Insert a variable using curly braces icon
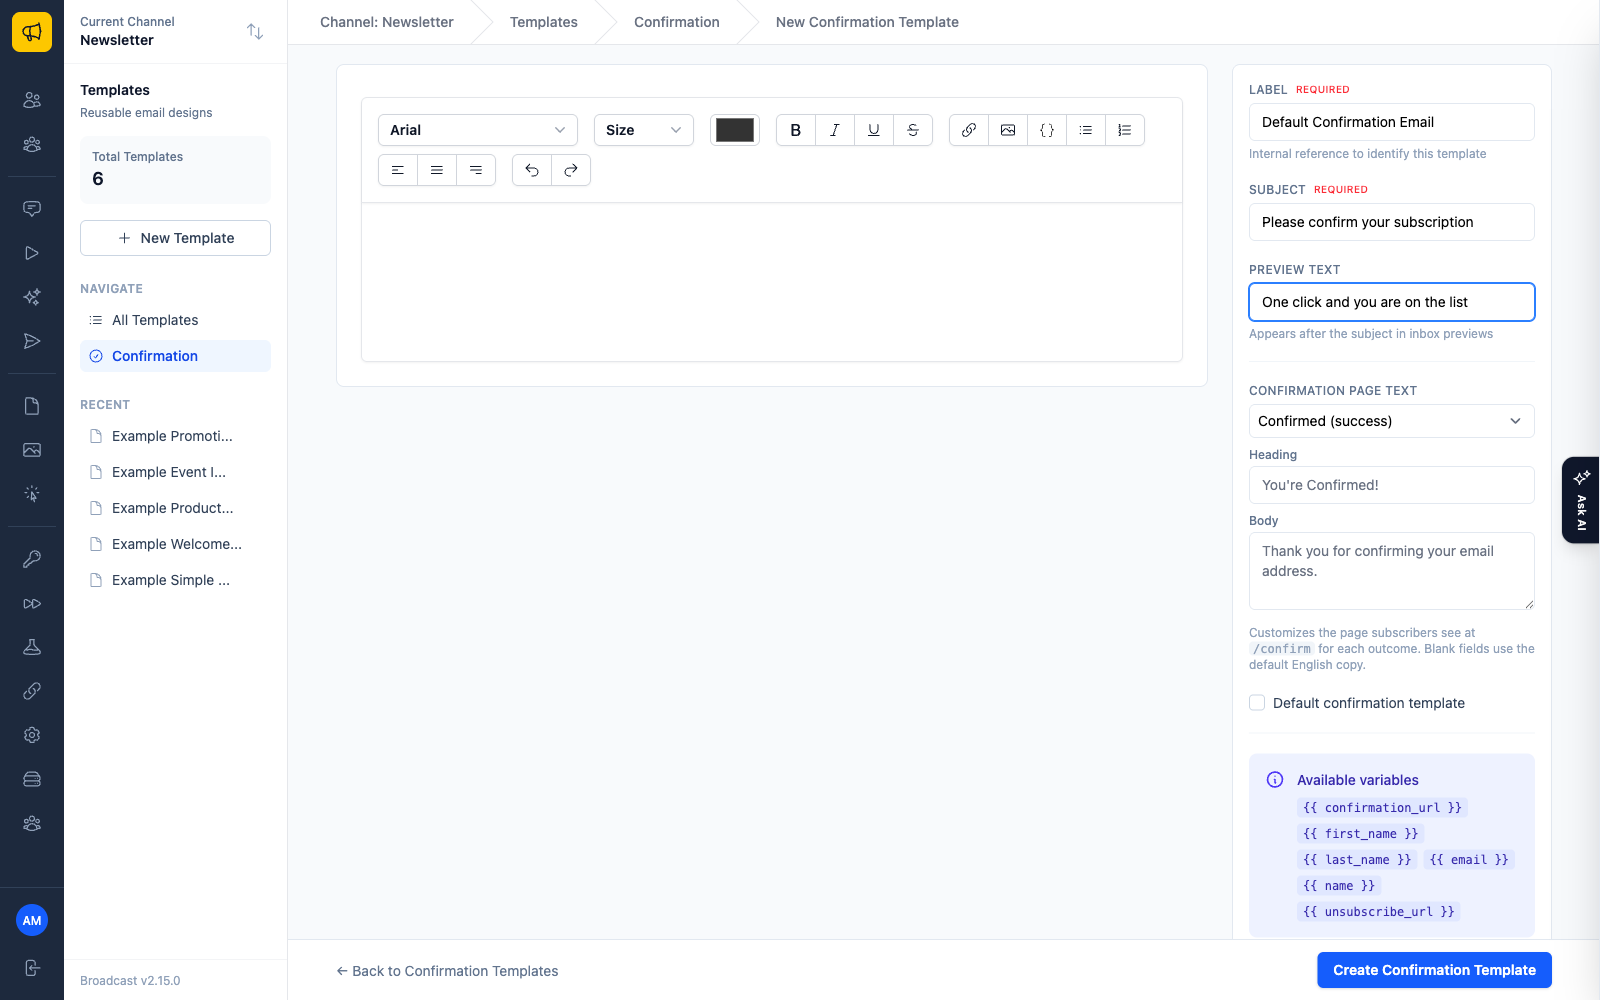 pos(1047,130)
